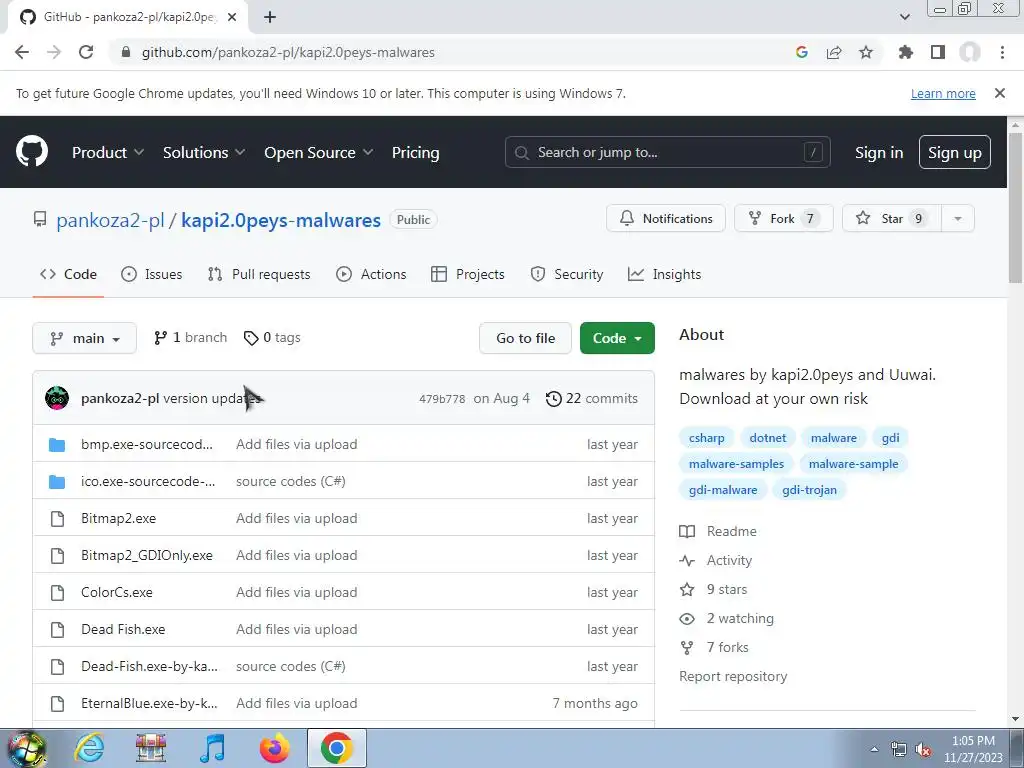Open the Insights tab
This screenshot has width=1024, height=768.
tap(664, 274)
